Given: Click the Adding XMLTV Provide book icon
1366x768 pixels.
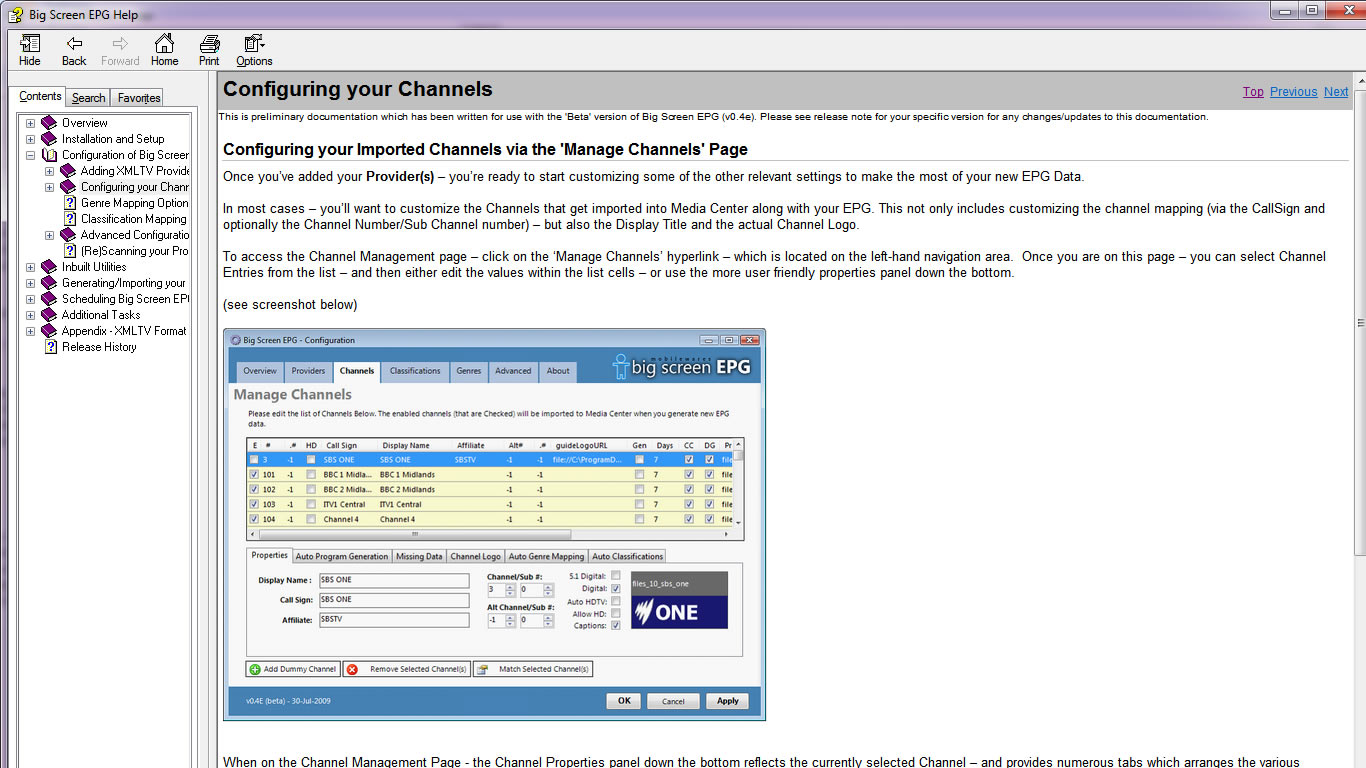Looking at the screenshot, I should pos(68,171).
